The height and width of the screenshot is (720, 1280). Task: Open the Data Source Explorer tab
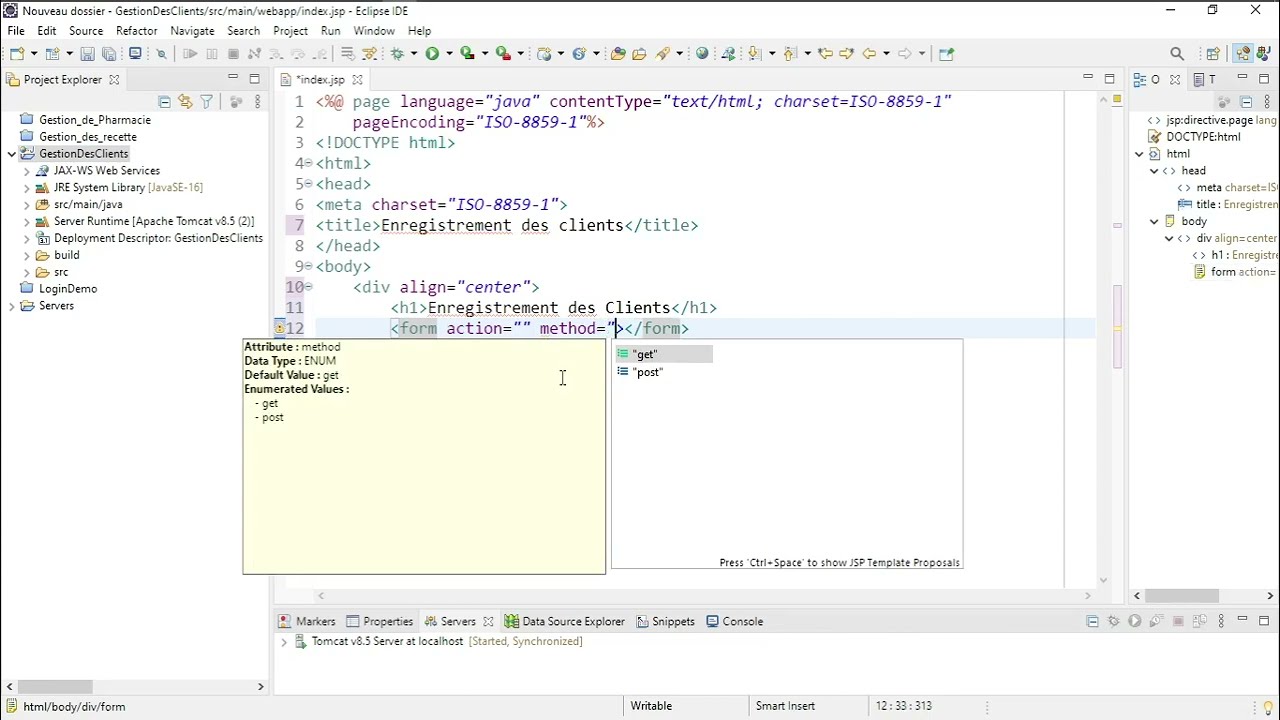click(x=565, y=621)
